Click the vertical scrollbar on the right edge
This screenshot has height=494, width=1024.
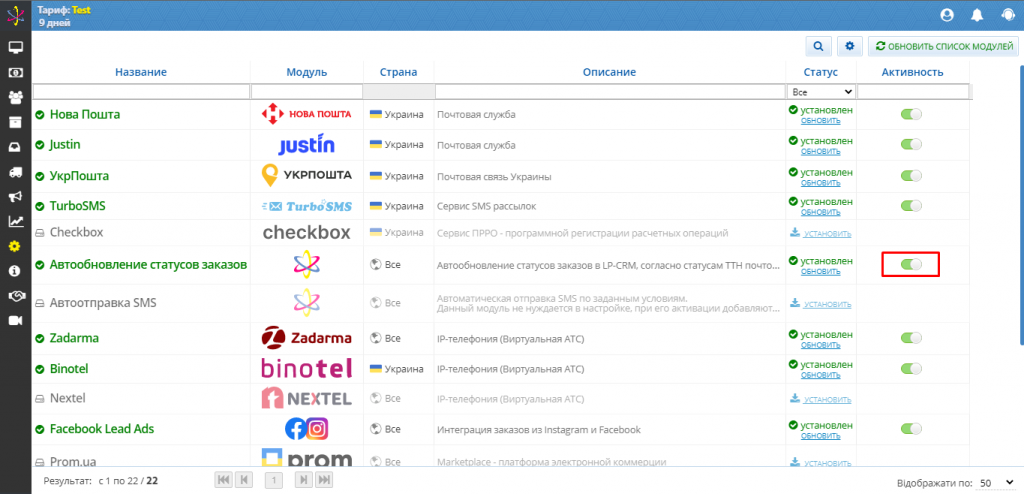point(1020,203)
